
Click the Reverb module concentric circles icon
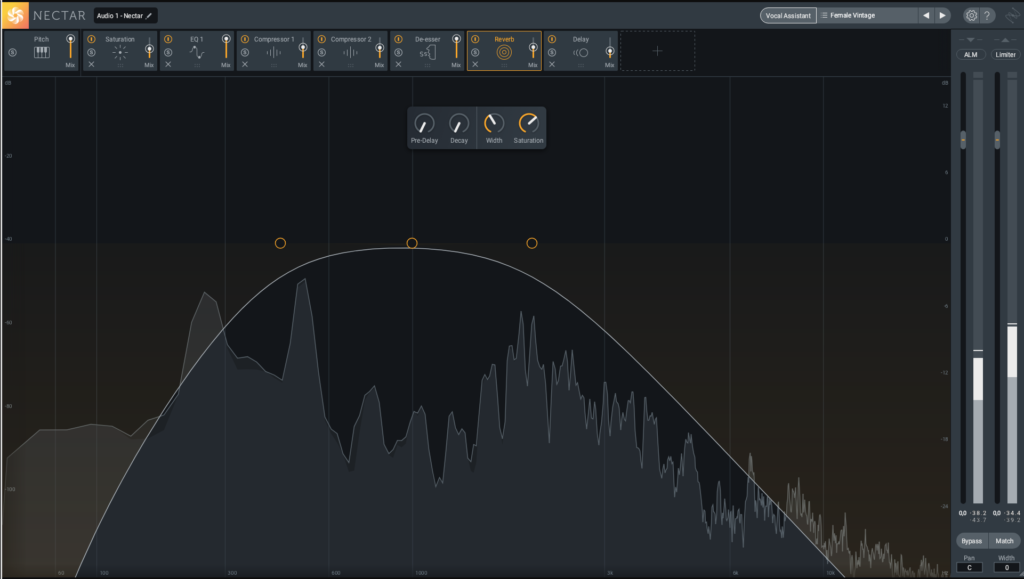tap(504, 52)
